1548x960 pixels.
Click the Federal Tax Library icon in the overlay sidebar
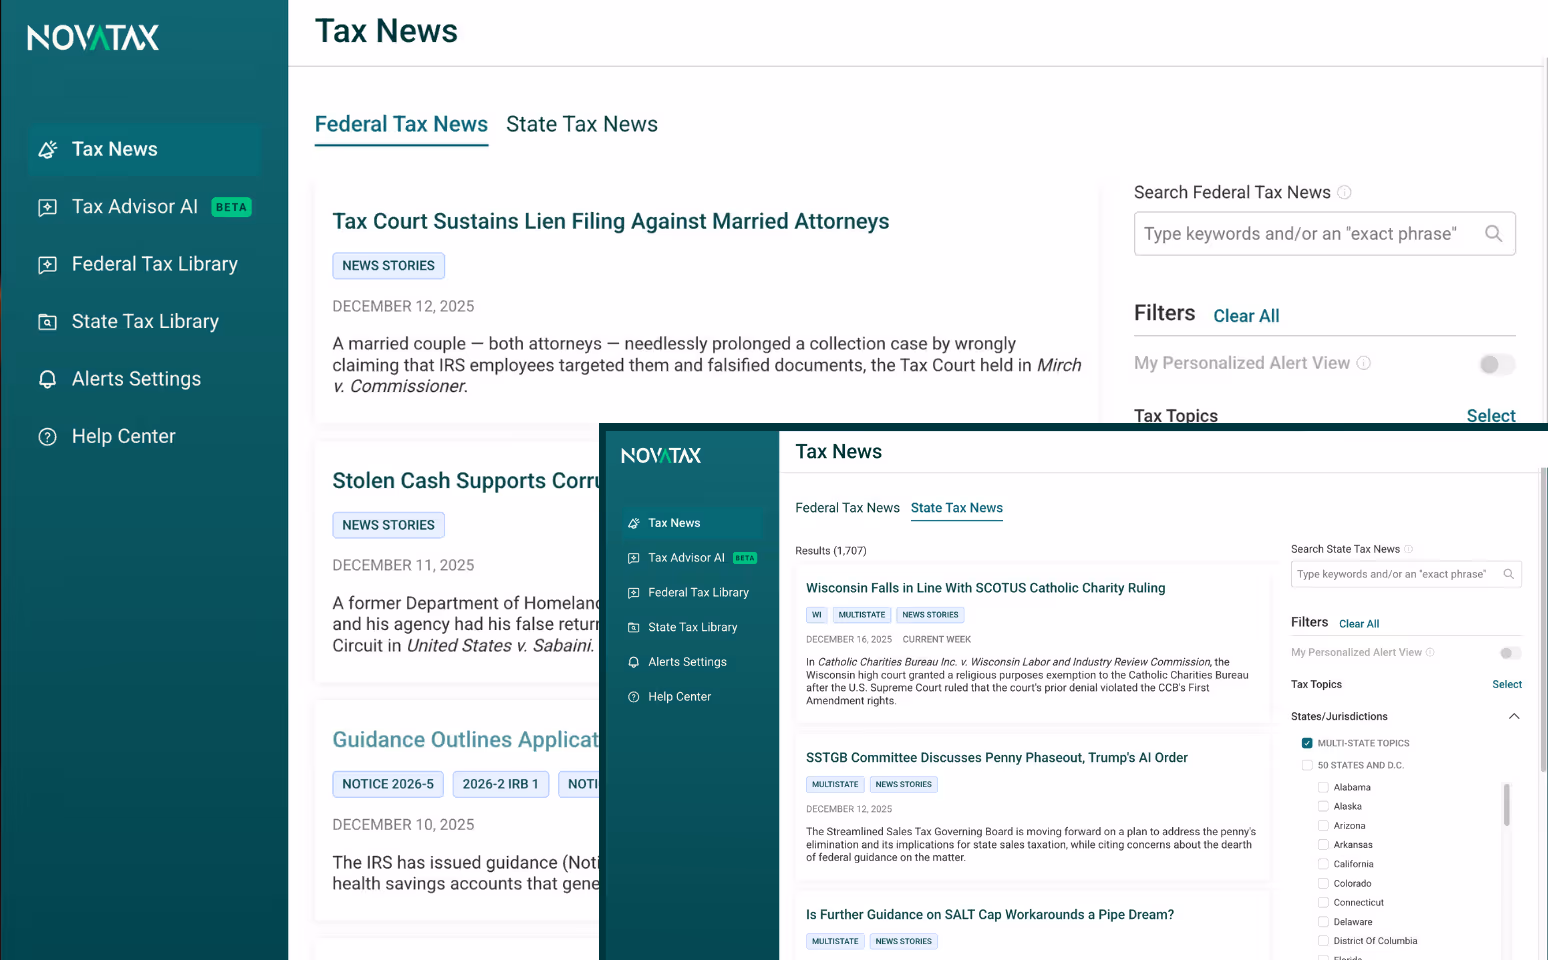pyautogui.click(x=633, y=593)
